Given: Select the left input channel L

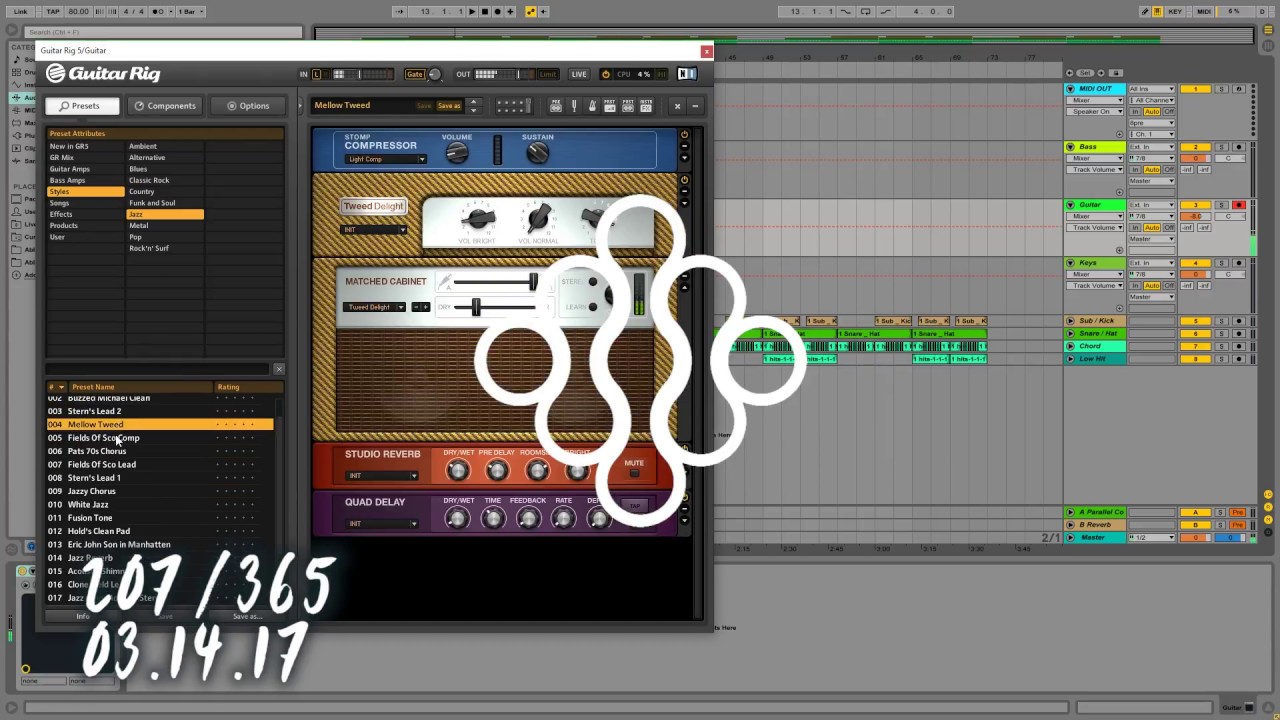Looking at the screenshot, I should 317,74.
